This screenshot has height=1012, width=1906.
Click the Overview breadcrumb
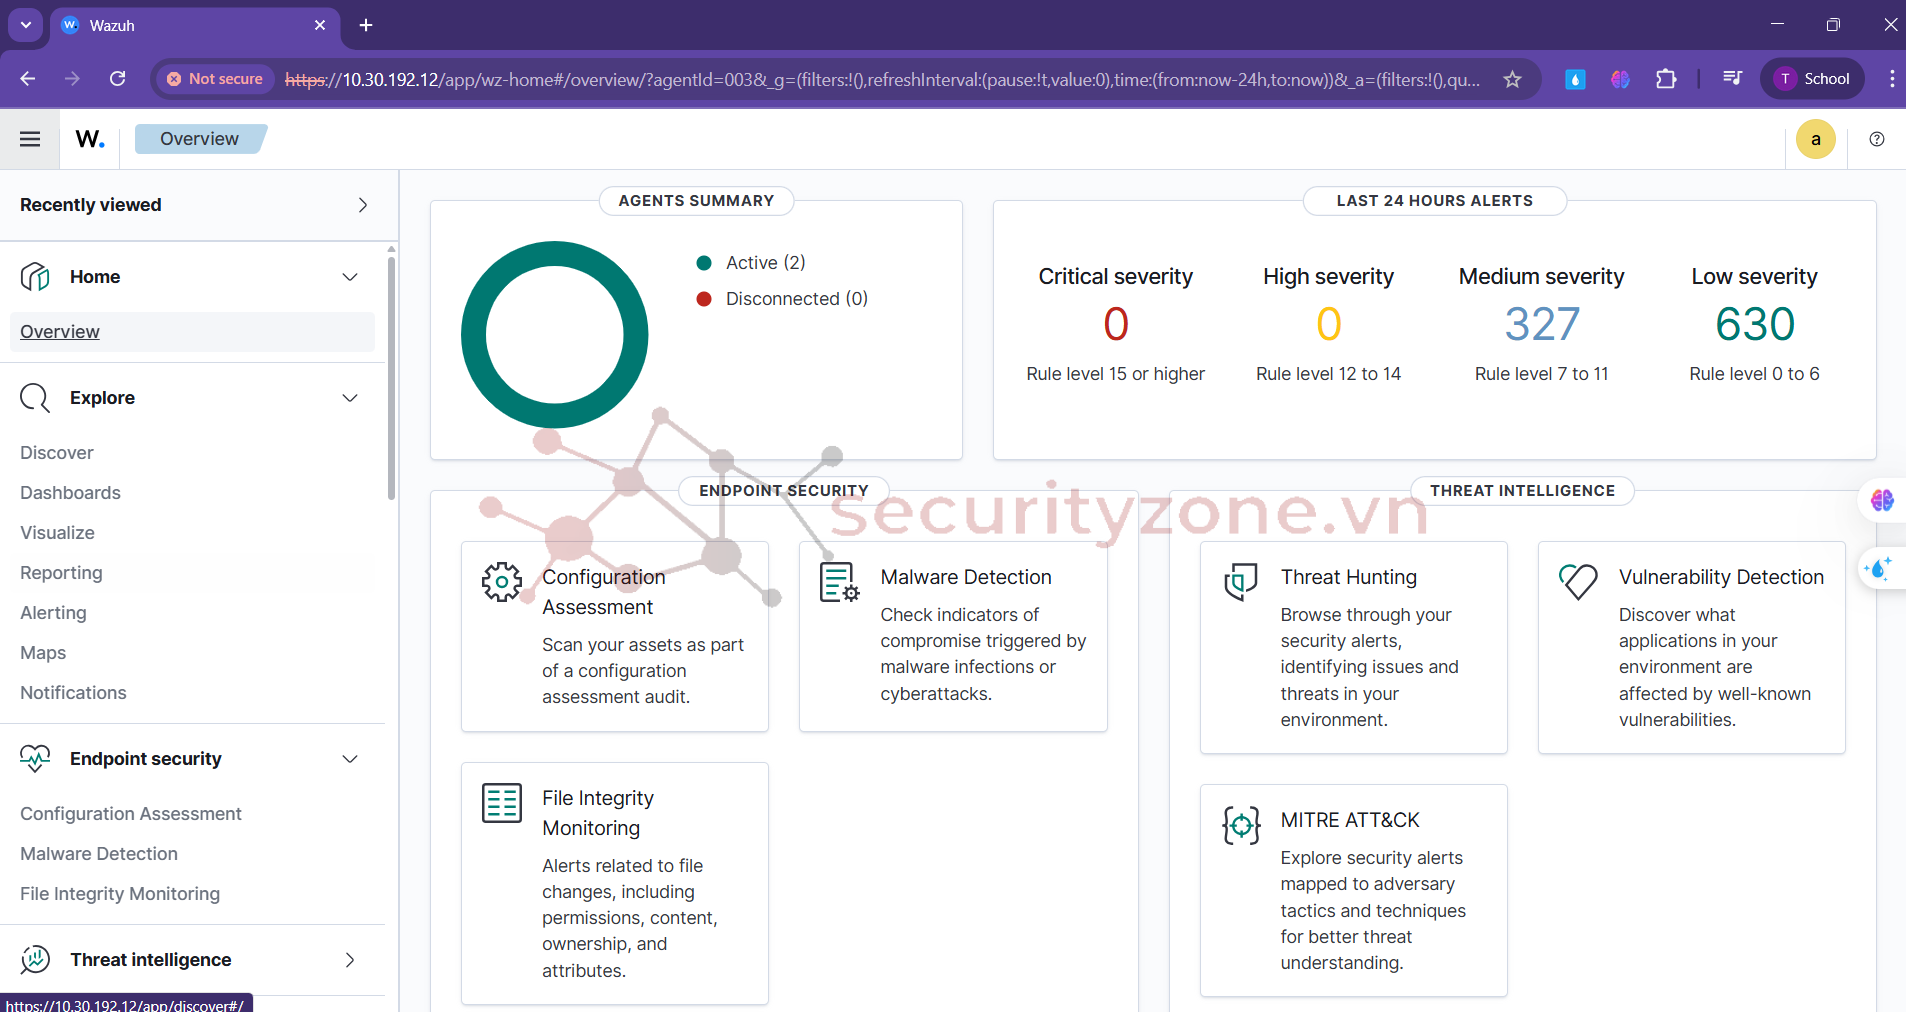point(199,139)
